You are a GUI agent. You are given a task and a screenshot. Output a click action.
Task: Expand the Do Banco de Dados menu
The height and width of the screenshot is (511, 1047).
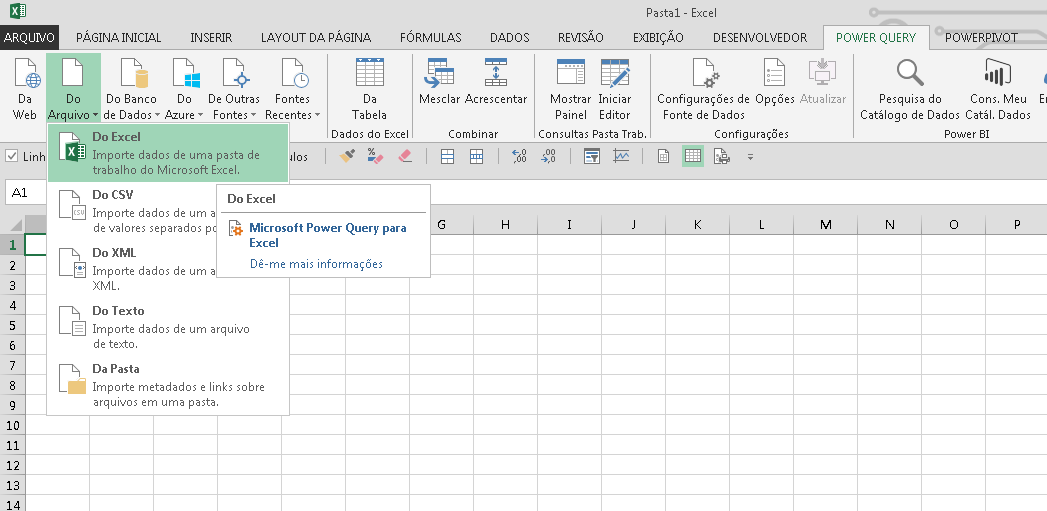(132, 89)
